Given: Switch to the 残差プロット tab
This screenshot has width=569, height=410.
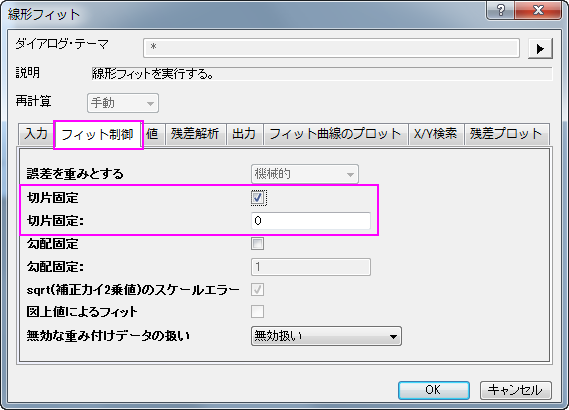Looking at the screenshot, I should (506, 134).
